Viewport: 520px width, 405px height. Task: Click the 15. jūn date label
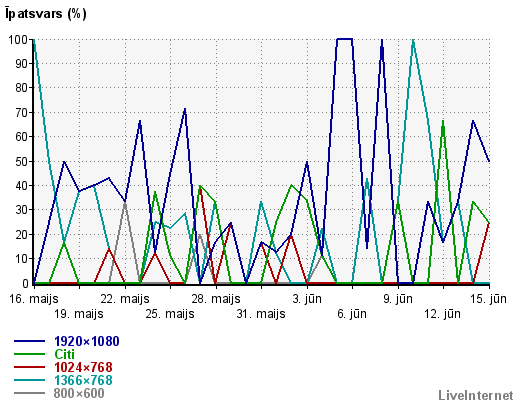point(488,299)
